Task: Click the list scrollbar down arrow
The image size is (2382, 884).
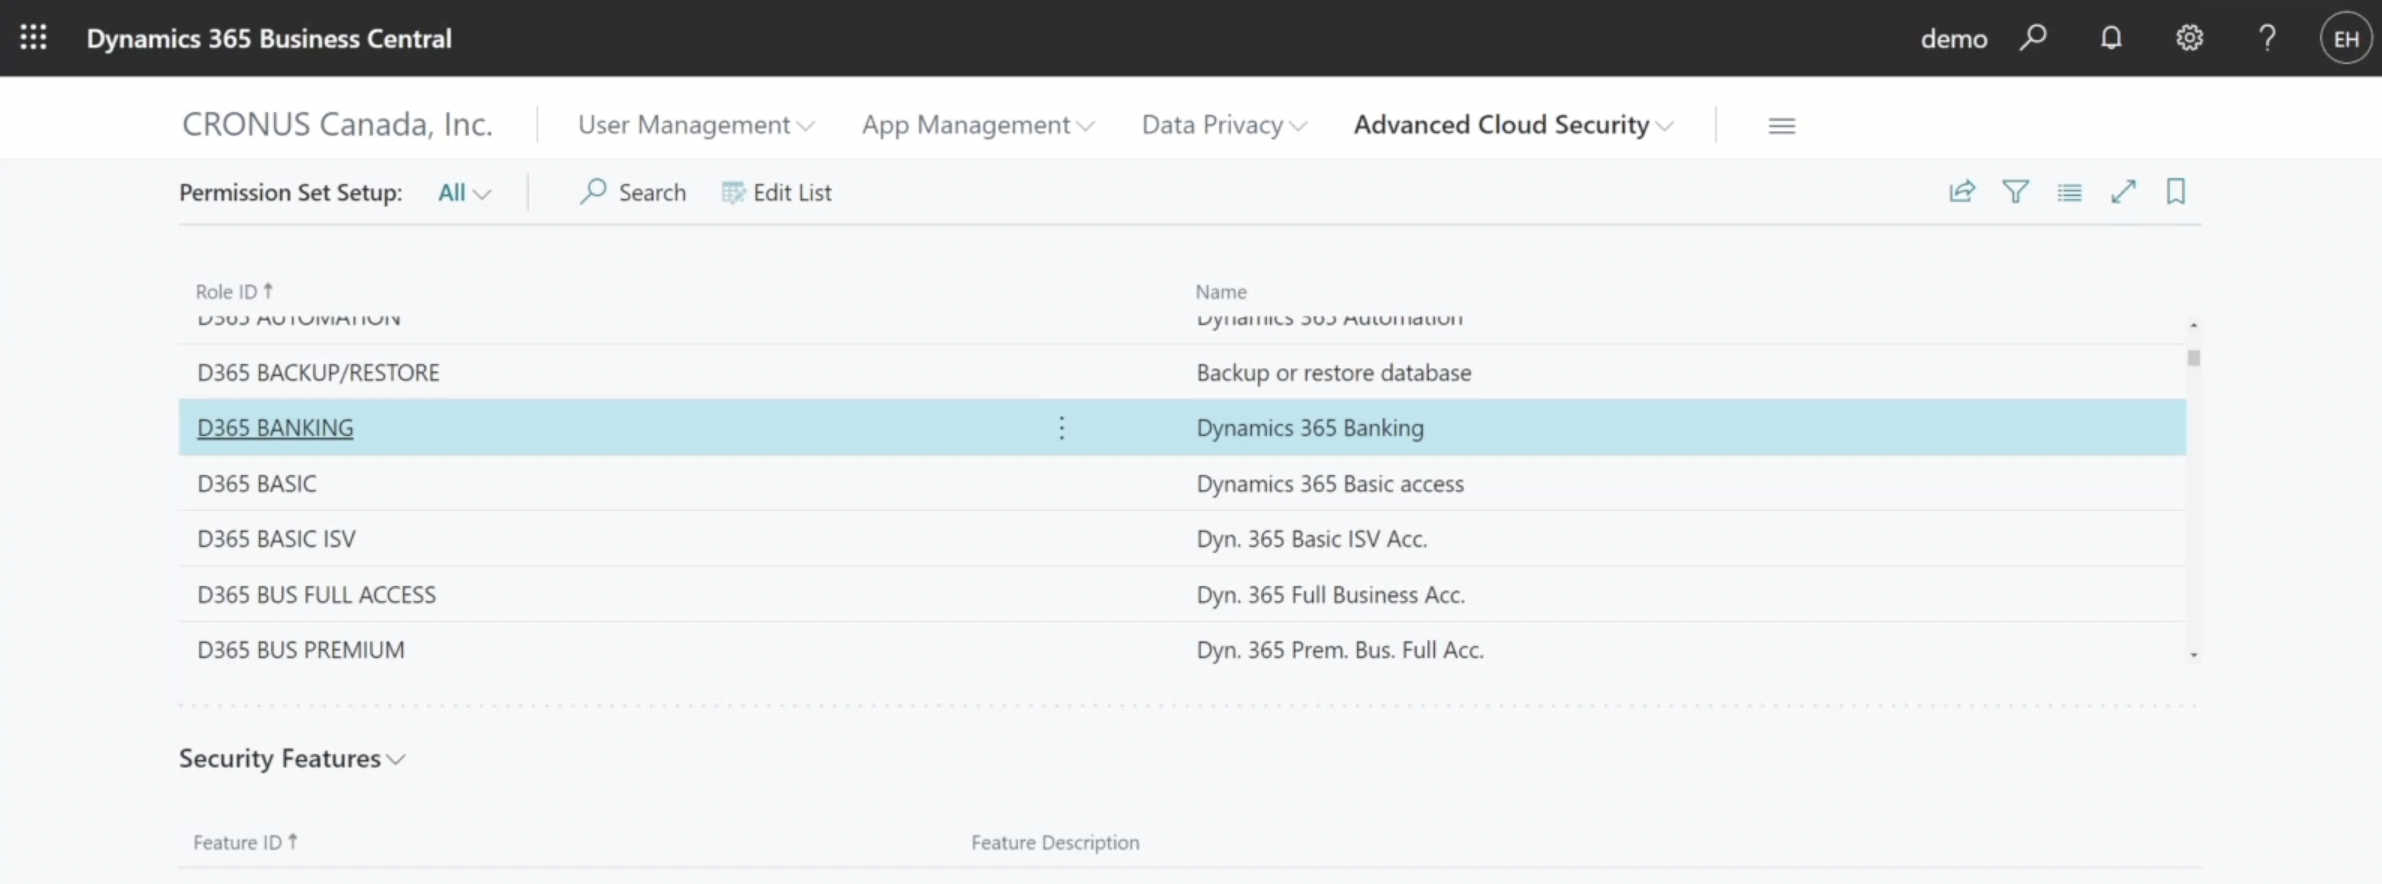Action: 2193,655
